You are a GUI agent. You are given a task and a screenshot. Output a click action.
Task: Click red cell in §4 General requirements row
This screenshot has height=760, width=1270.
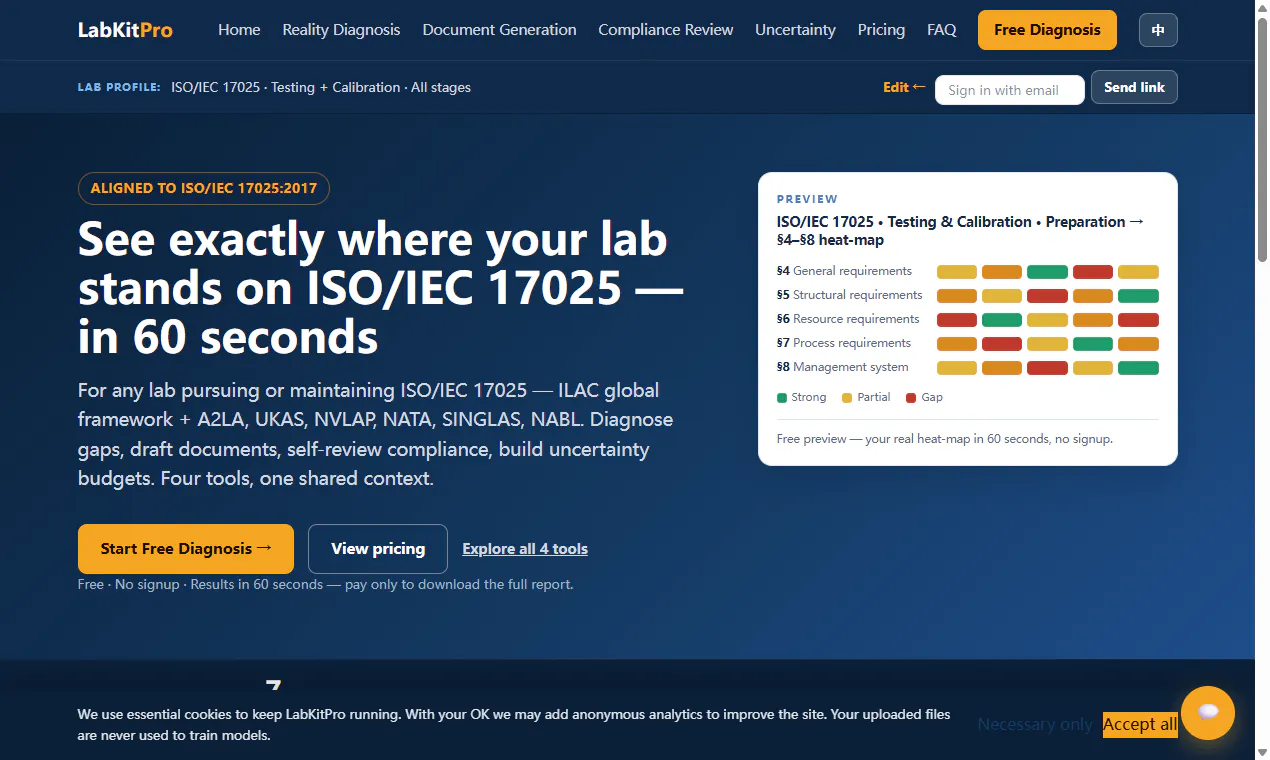[1093, 272]
